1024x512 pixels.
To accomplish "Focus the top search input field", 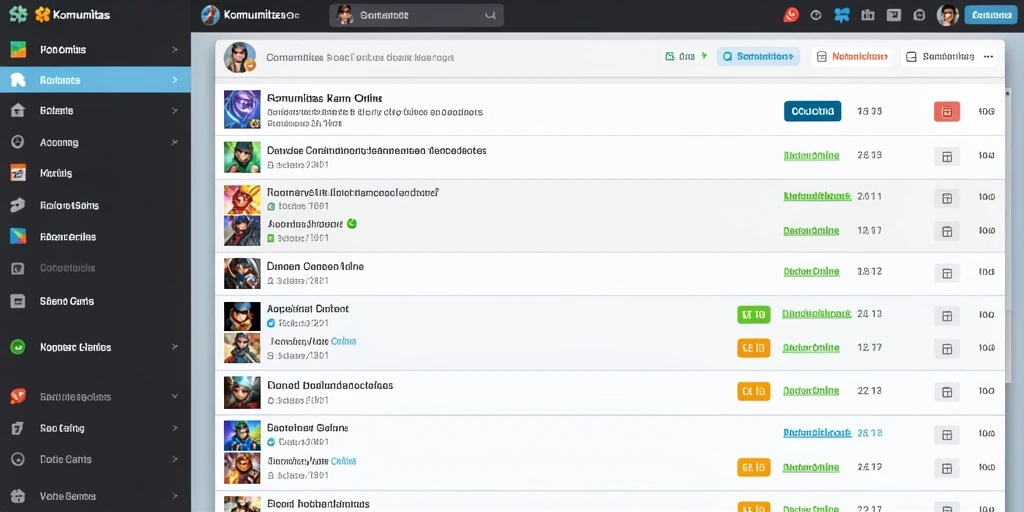I will tap(416, 15).
